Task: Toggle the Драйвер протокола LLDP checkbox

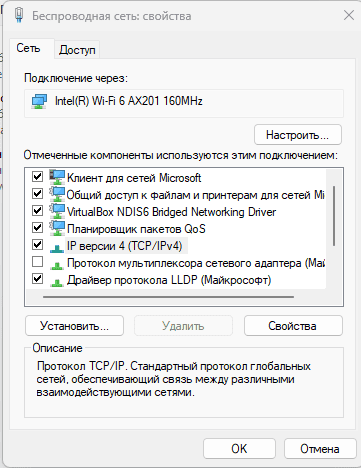Action: coord(37,279)
